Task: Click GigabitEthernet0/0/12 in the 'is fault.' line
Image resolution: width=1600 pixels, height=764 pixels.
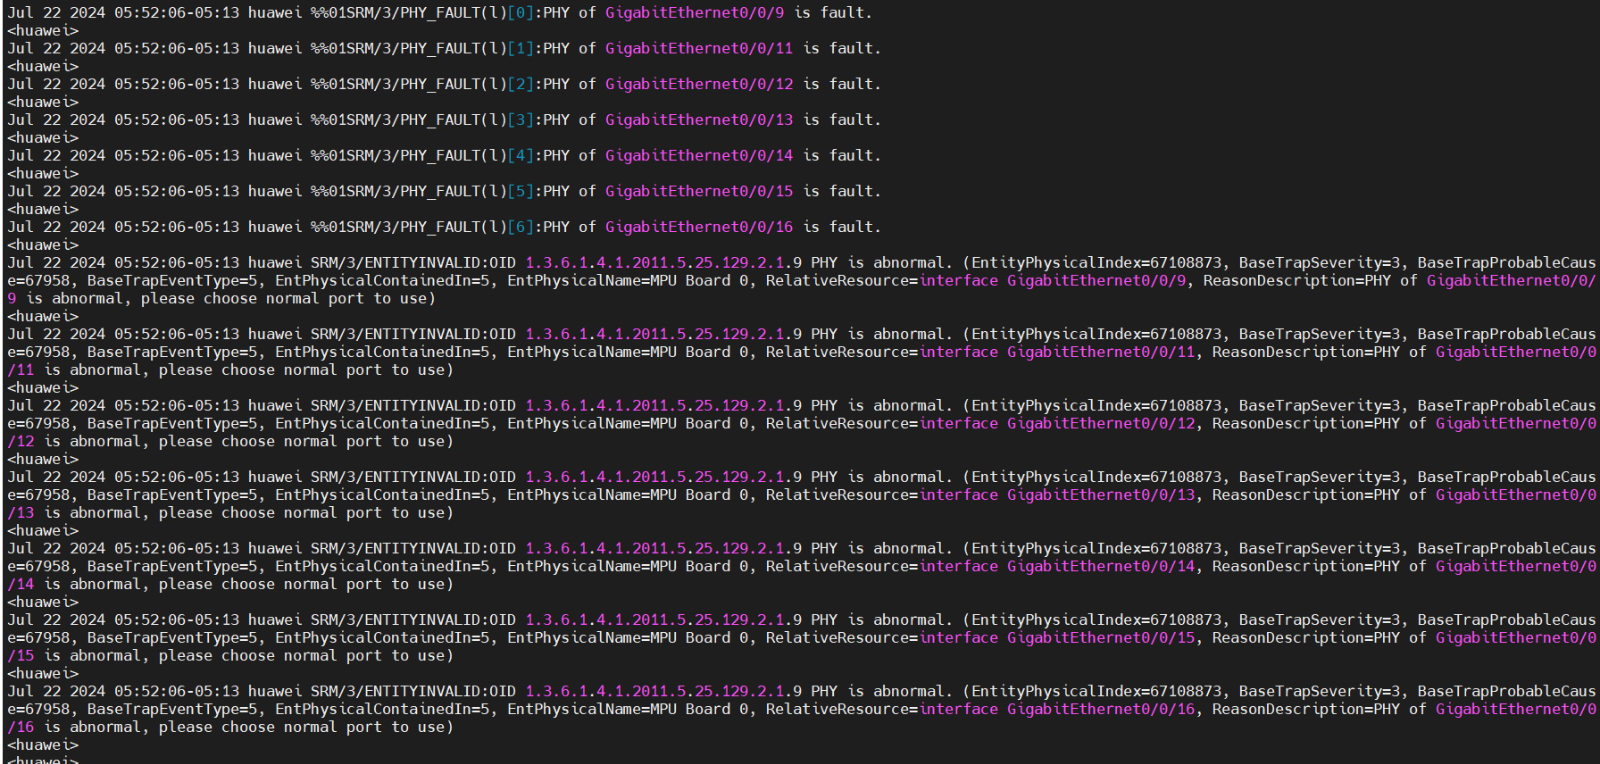Action: tap(699, 85)
